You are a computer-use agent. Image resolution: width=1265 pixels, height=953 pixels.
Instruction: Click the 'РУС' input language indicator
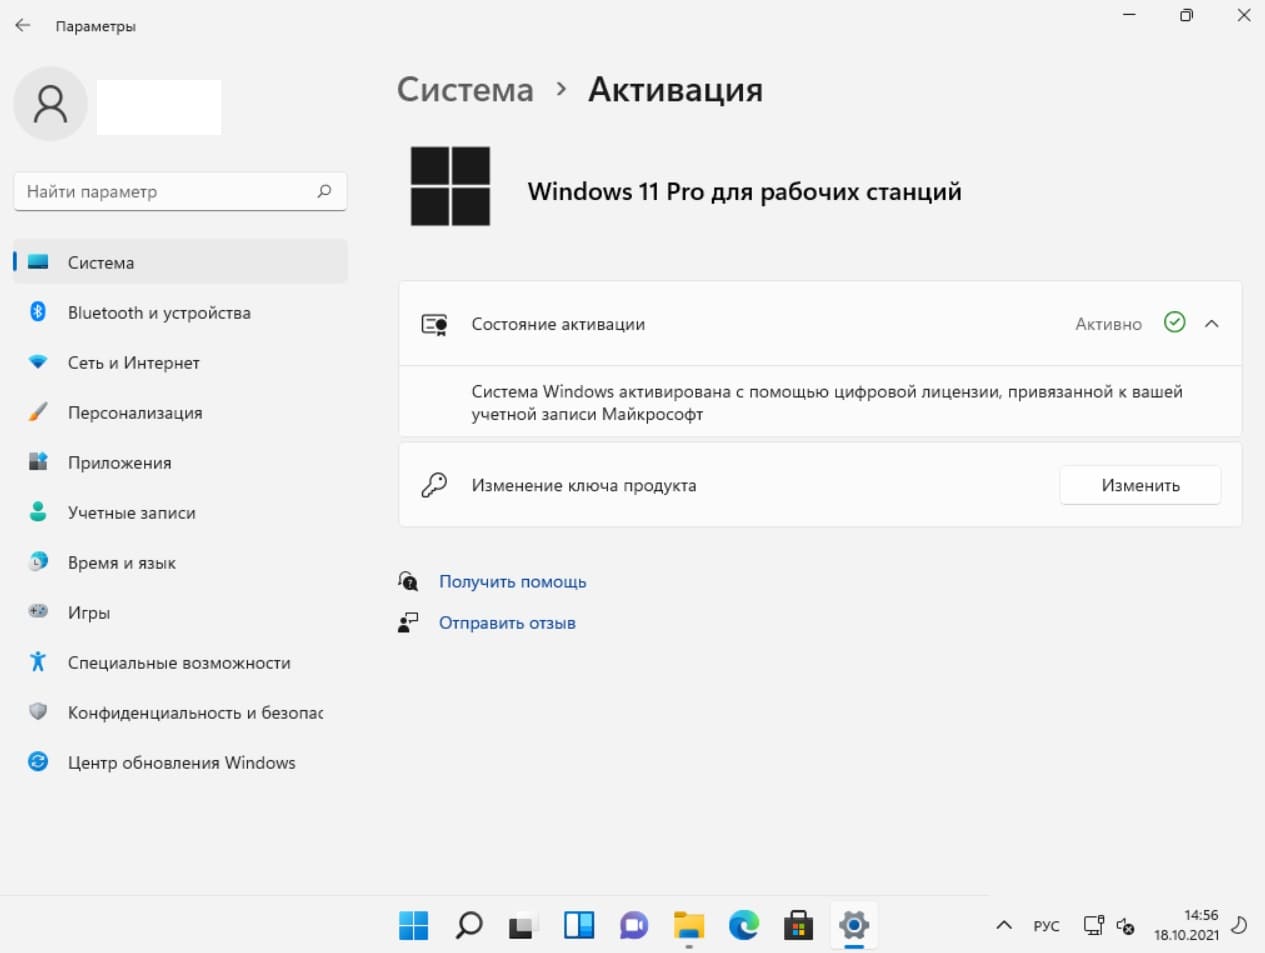click(1046, 926)
